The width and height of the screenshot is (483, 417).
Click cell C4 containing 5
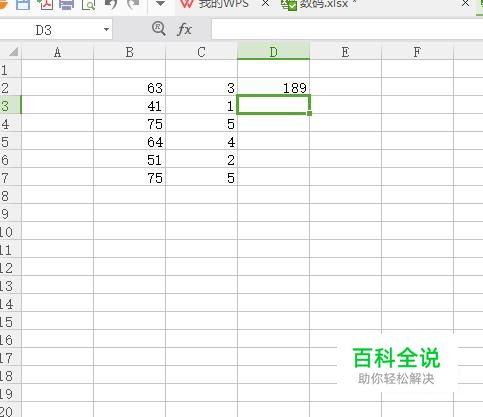(201, 124)
